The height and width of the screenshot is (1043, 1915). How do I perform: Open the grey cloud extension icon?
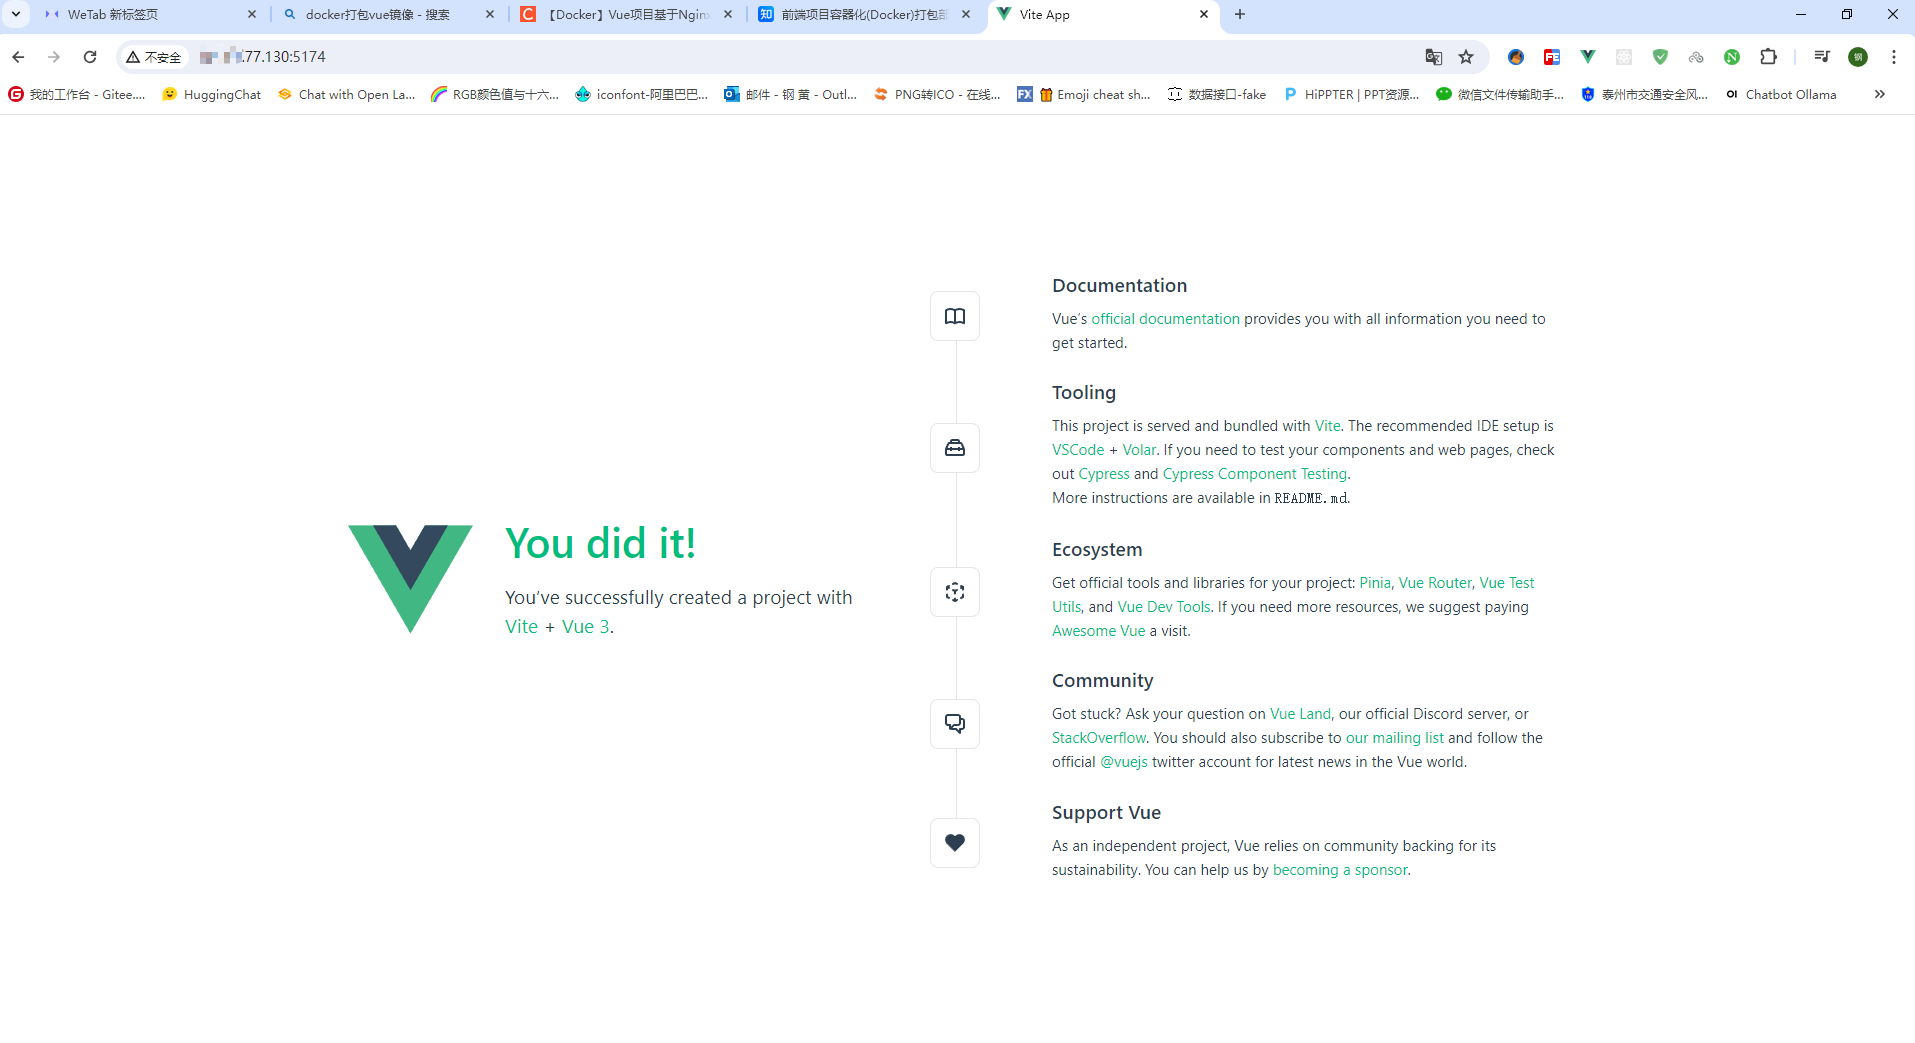(1696, 57)
